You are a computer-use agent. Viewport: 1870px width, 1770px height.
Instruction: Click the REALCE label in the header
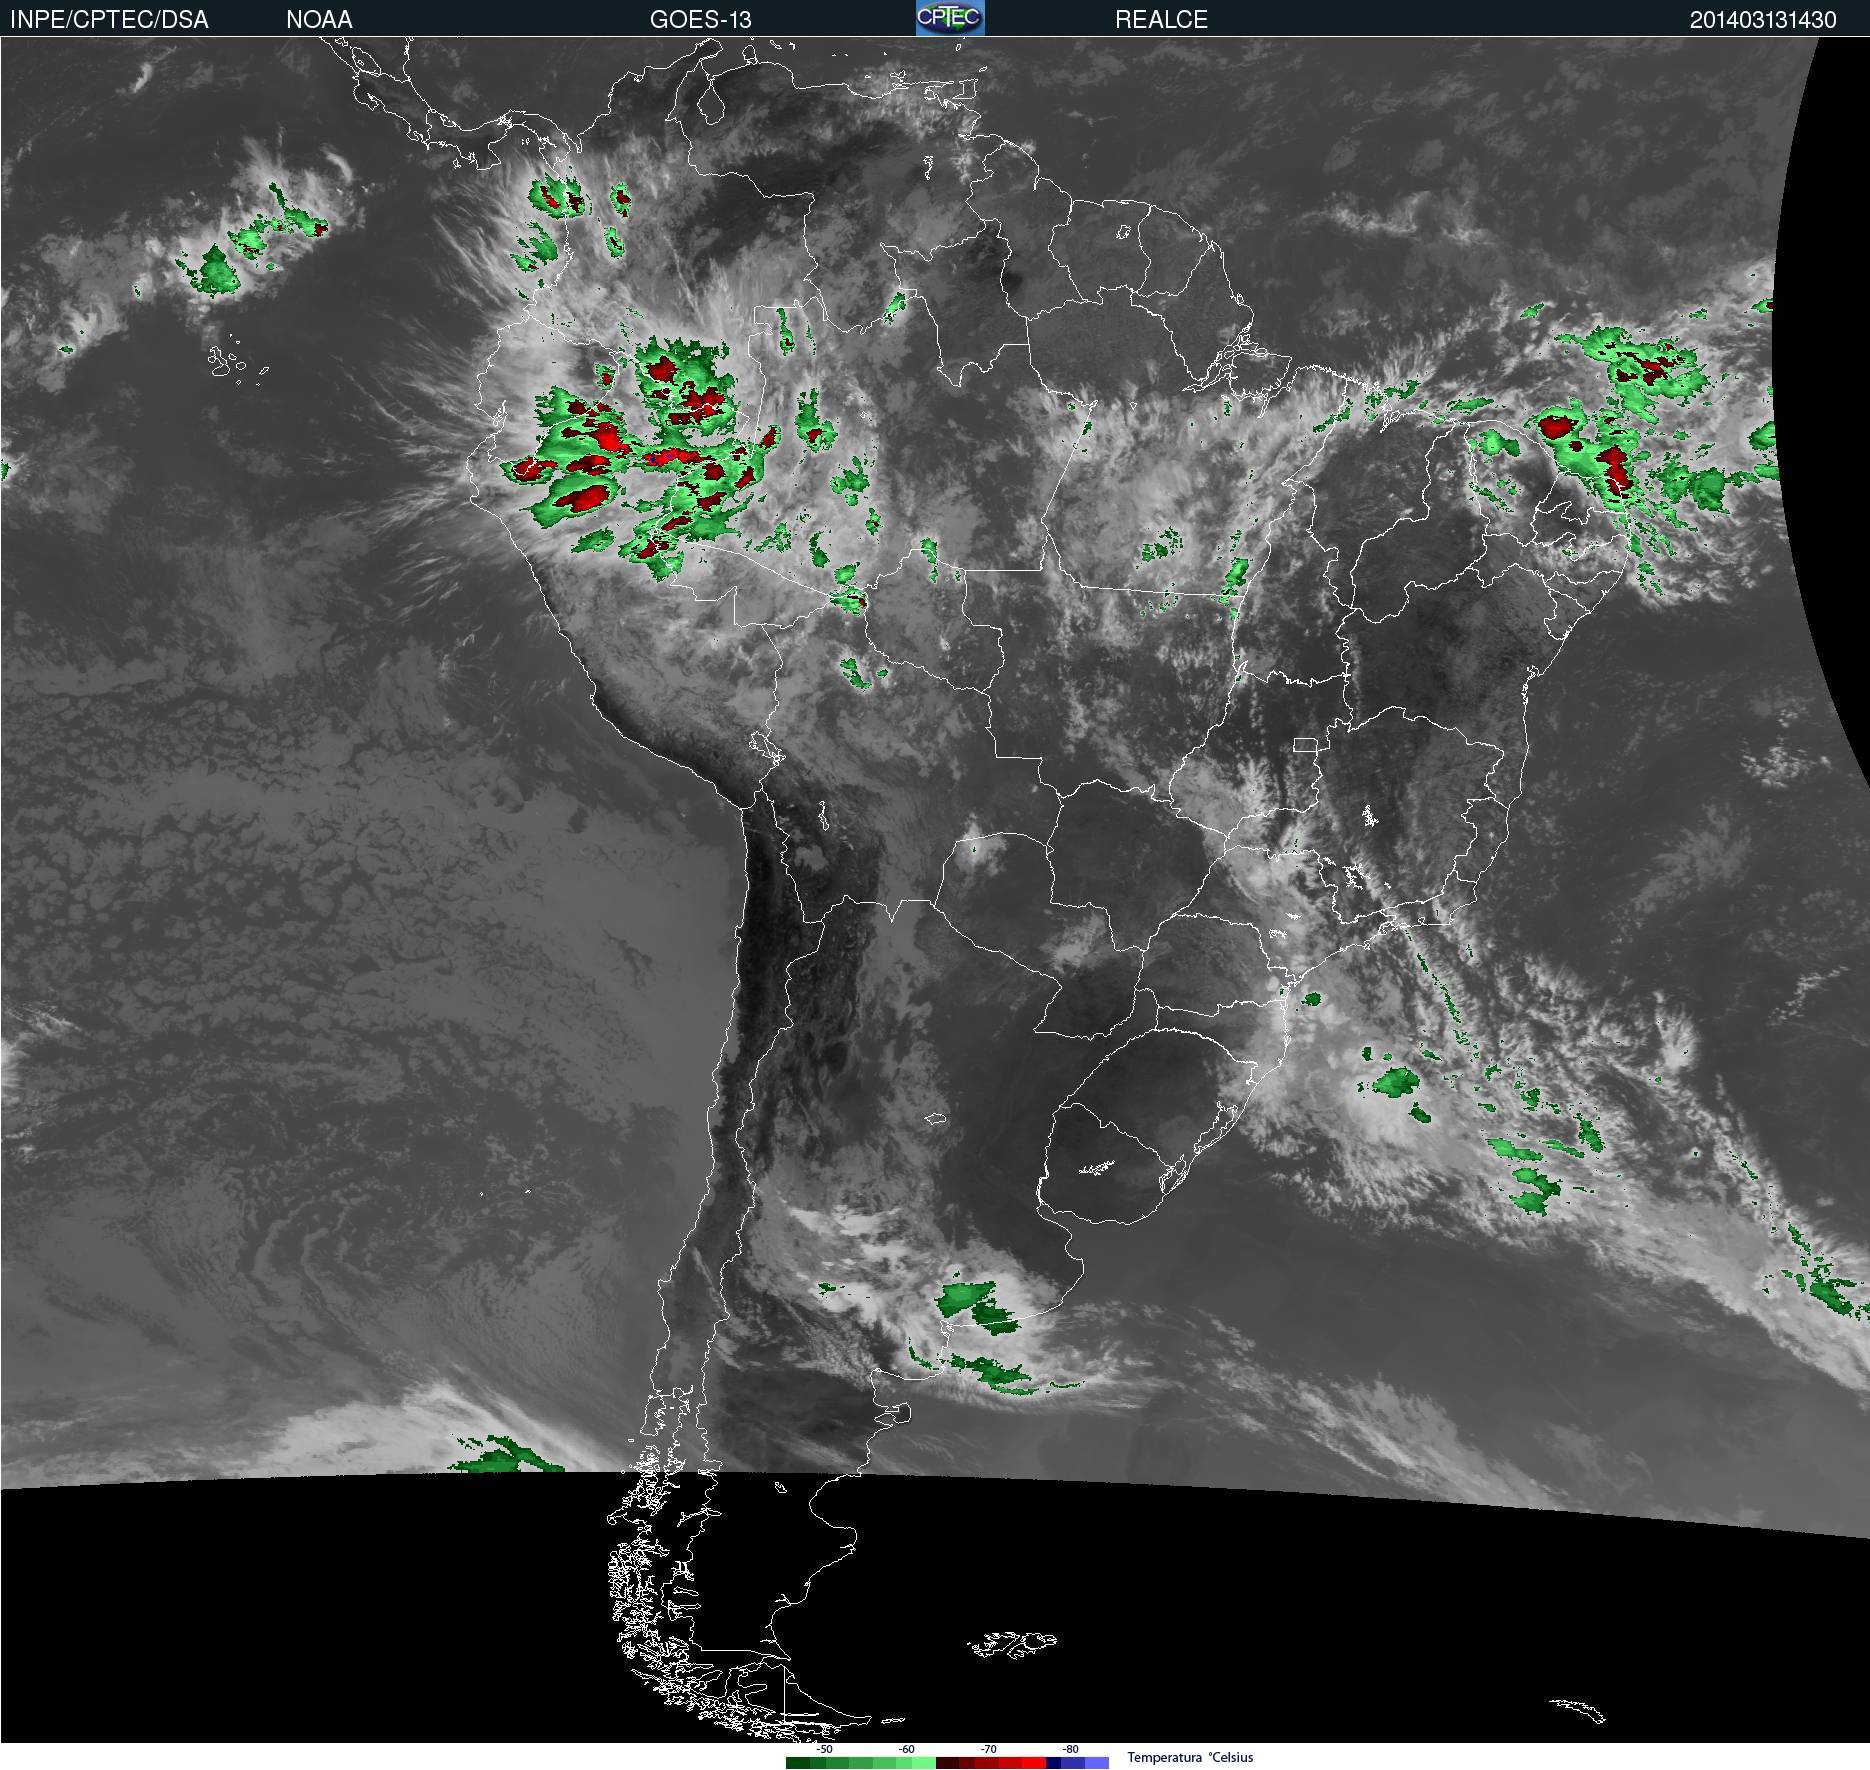[1161, 20]
